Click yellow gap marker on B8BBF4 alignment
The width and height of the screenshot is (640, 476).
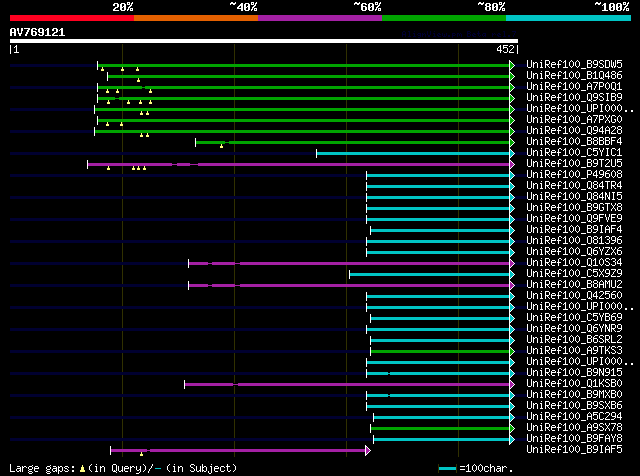click(221, 146)
